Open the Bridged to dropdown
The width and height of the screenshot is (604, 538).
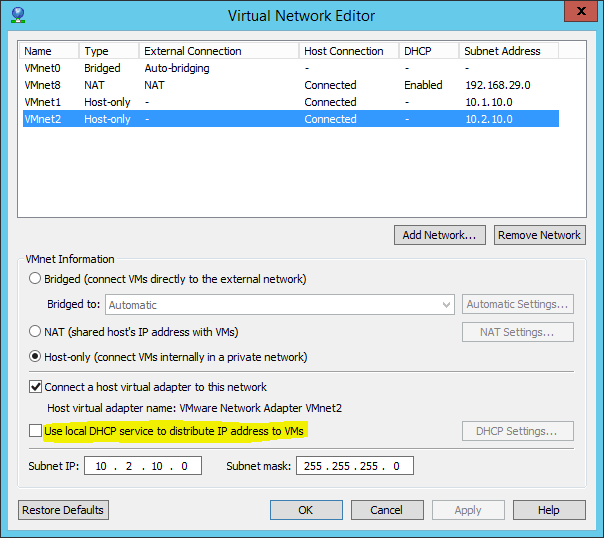point(280,305)
